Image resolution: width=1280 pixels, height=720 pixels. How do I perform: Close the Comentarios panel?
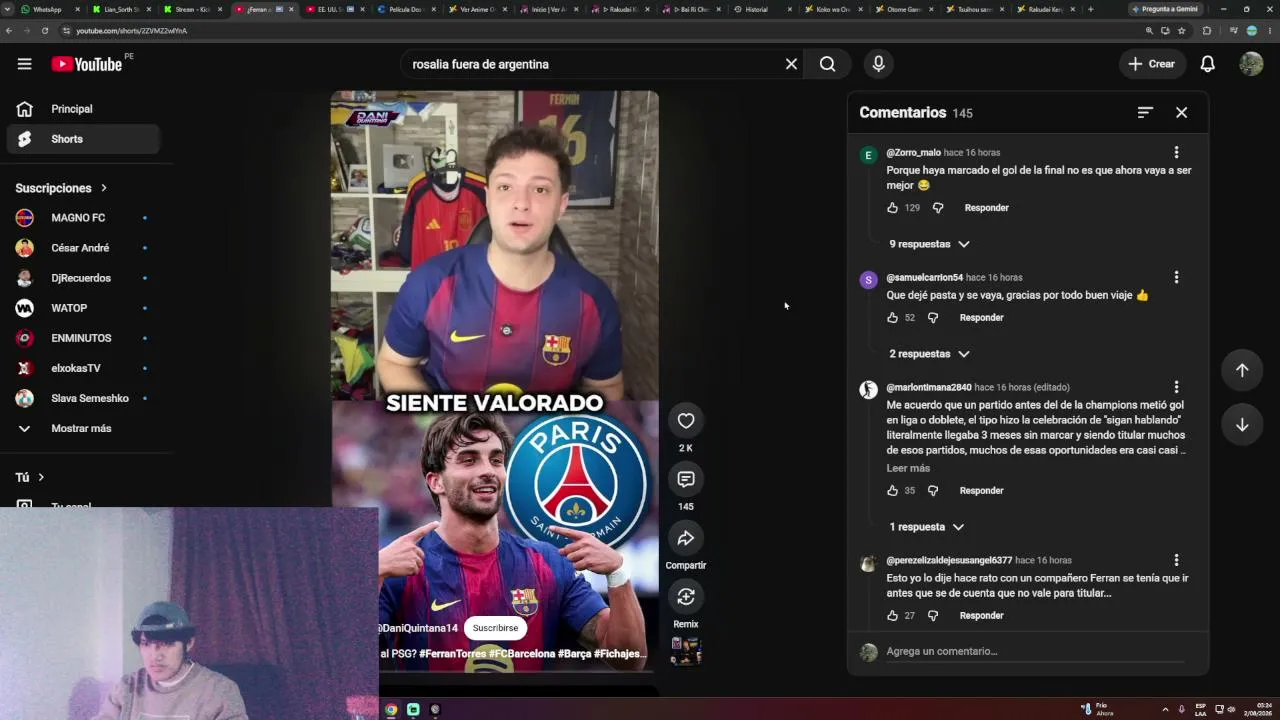pos(1181,113)
